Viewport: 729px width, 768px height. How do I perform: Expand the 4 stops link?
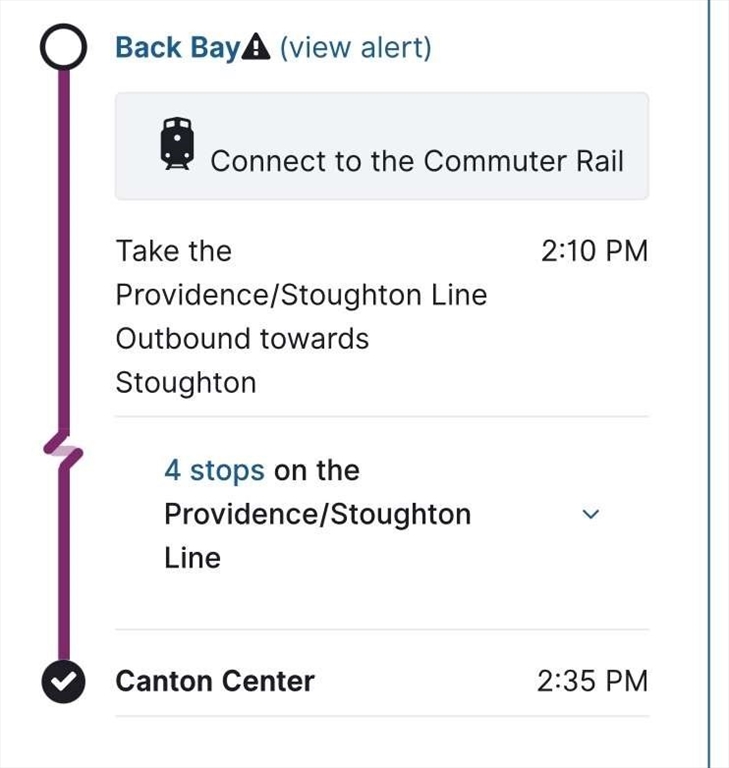click(x=214, y=470)
